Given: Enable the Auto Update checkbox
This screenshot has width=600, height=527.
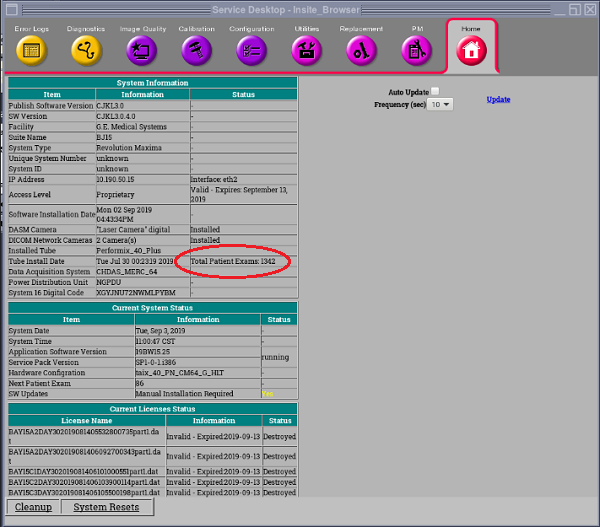Looking at the screenshot, I should point(435,91).
